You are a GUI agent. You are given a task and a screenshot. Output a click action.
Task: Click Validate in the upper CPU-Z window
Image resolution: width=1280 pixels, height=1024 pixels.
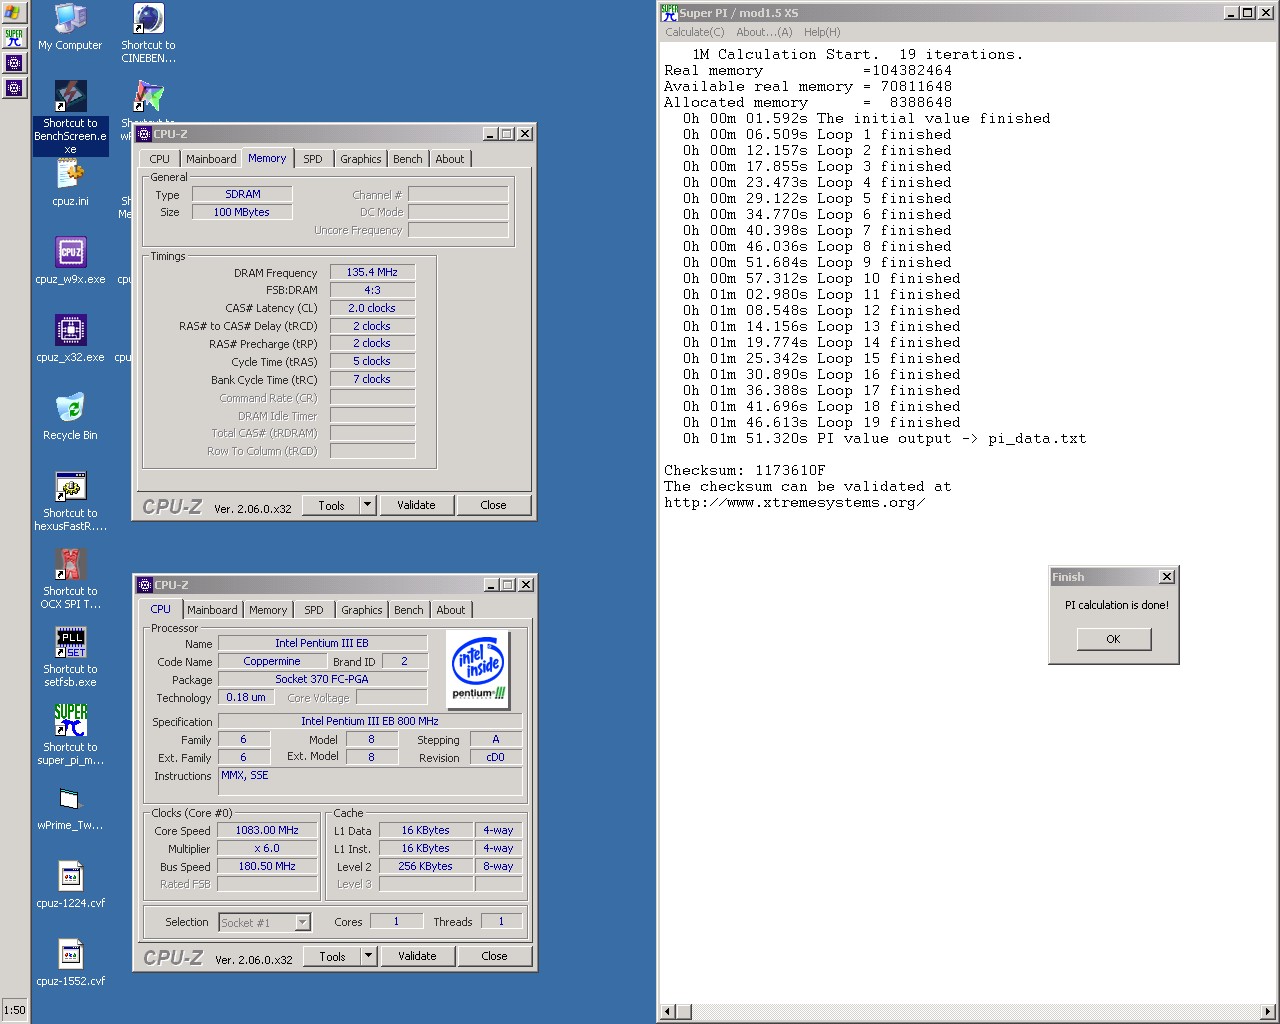(416, 505)
